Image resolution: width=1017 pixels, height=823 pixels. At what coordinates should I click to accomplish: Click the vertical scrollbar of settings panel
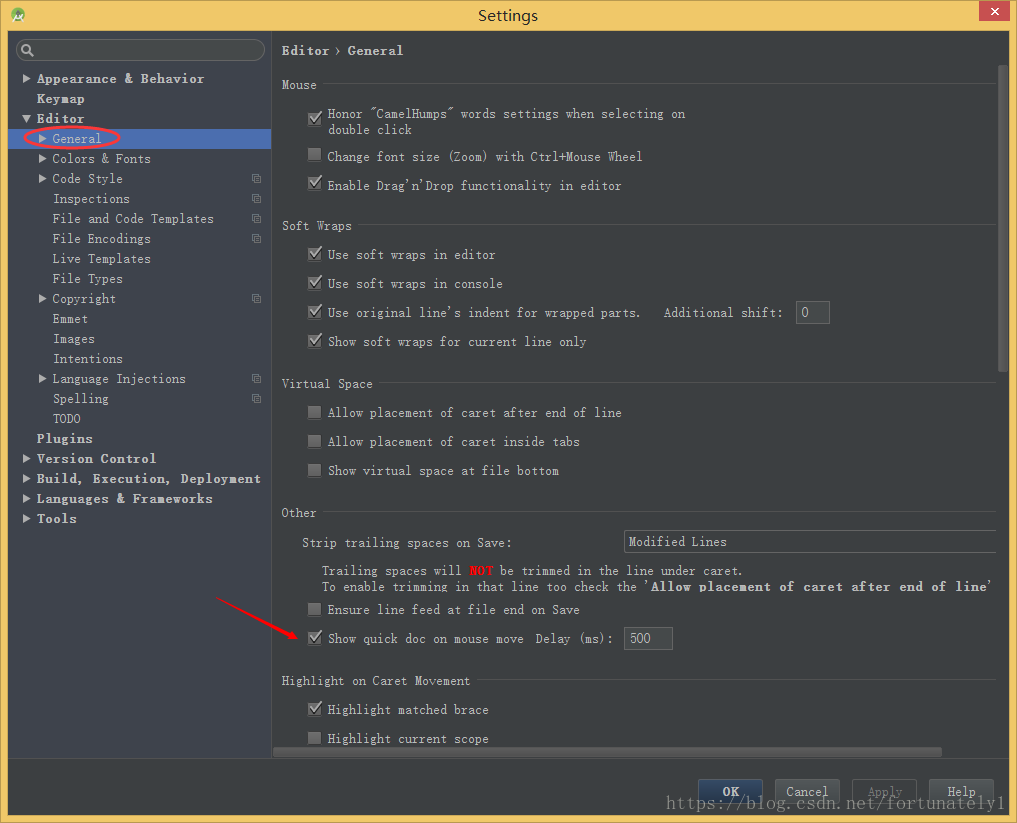(1002, 220)
